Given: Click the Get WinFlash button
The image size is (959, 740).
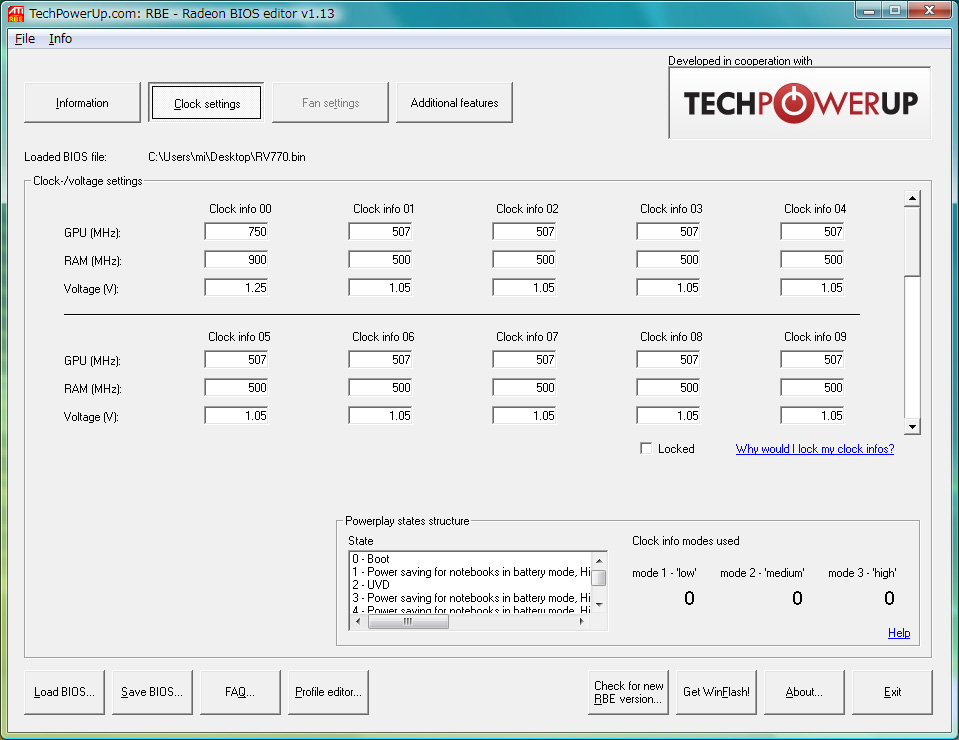Looking at the screenshot, I should [x=716, y=692].
